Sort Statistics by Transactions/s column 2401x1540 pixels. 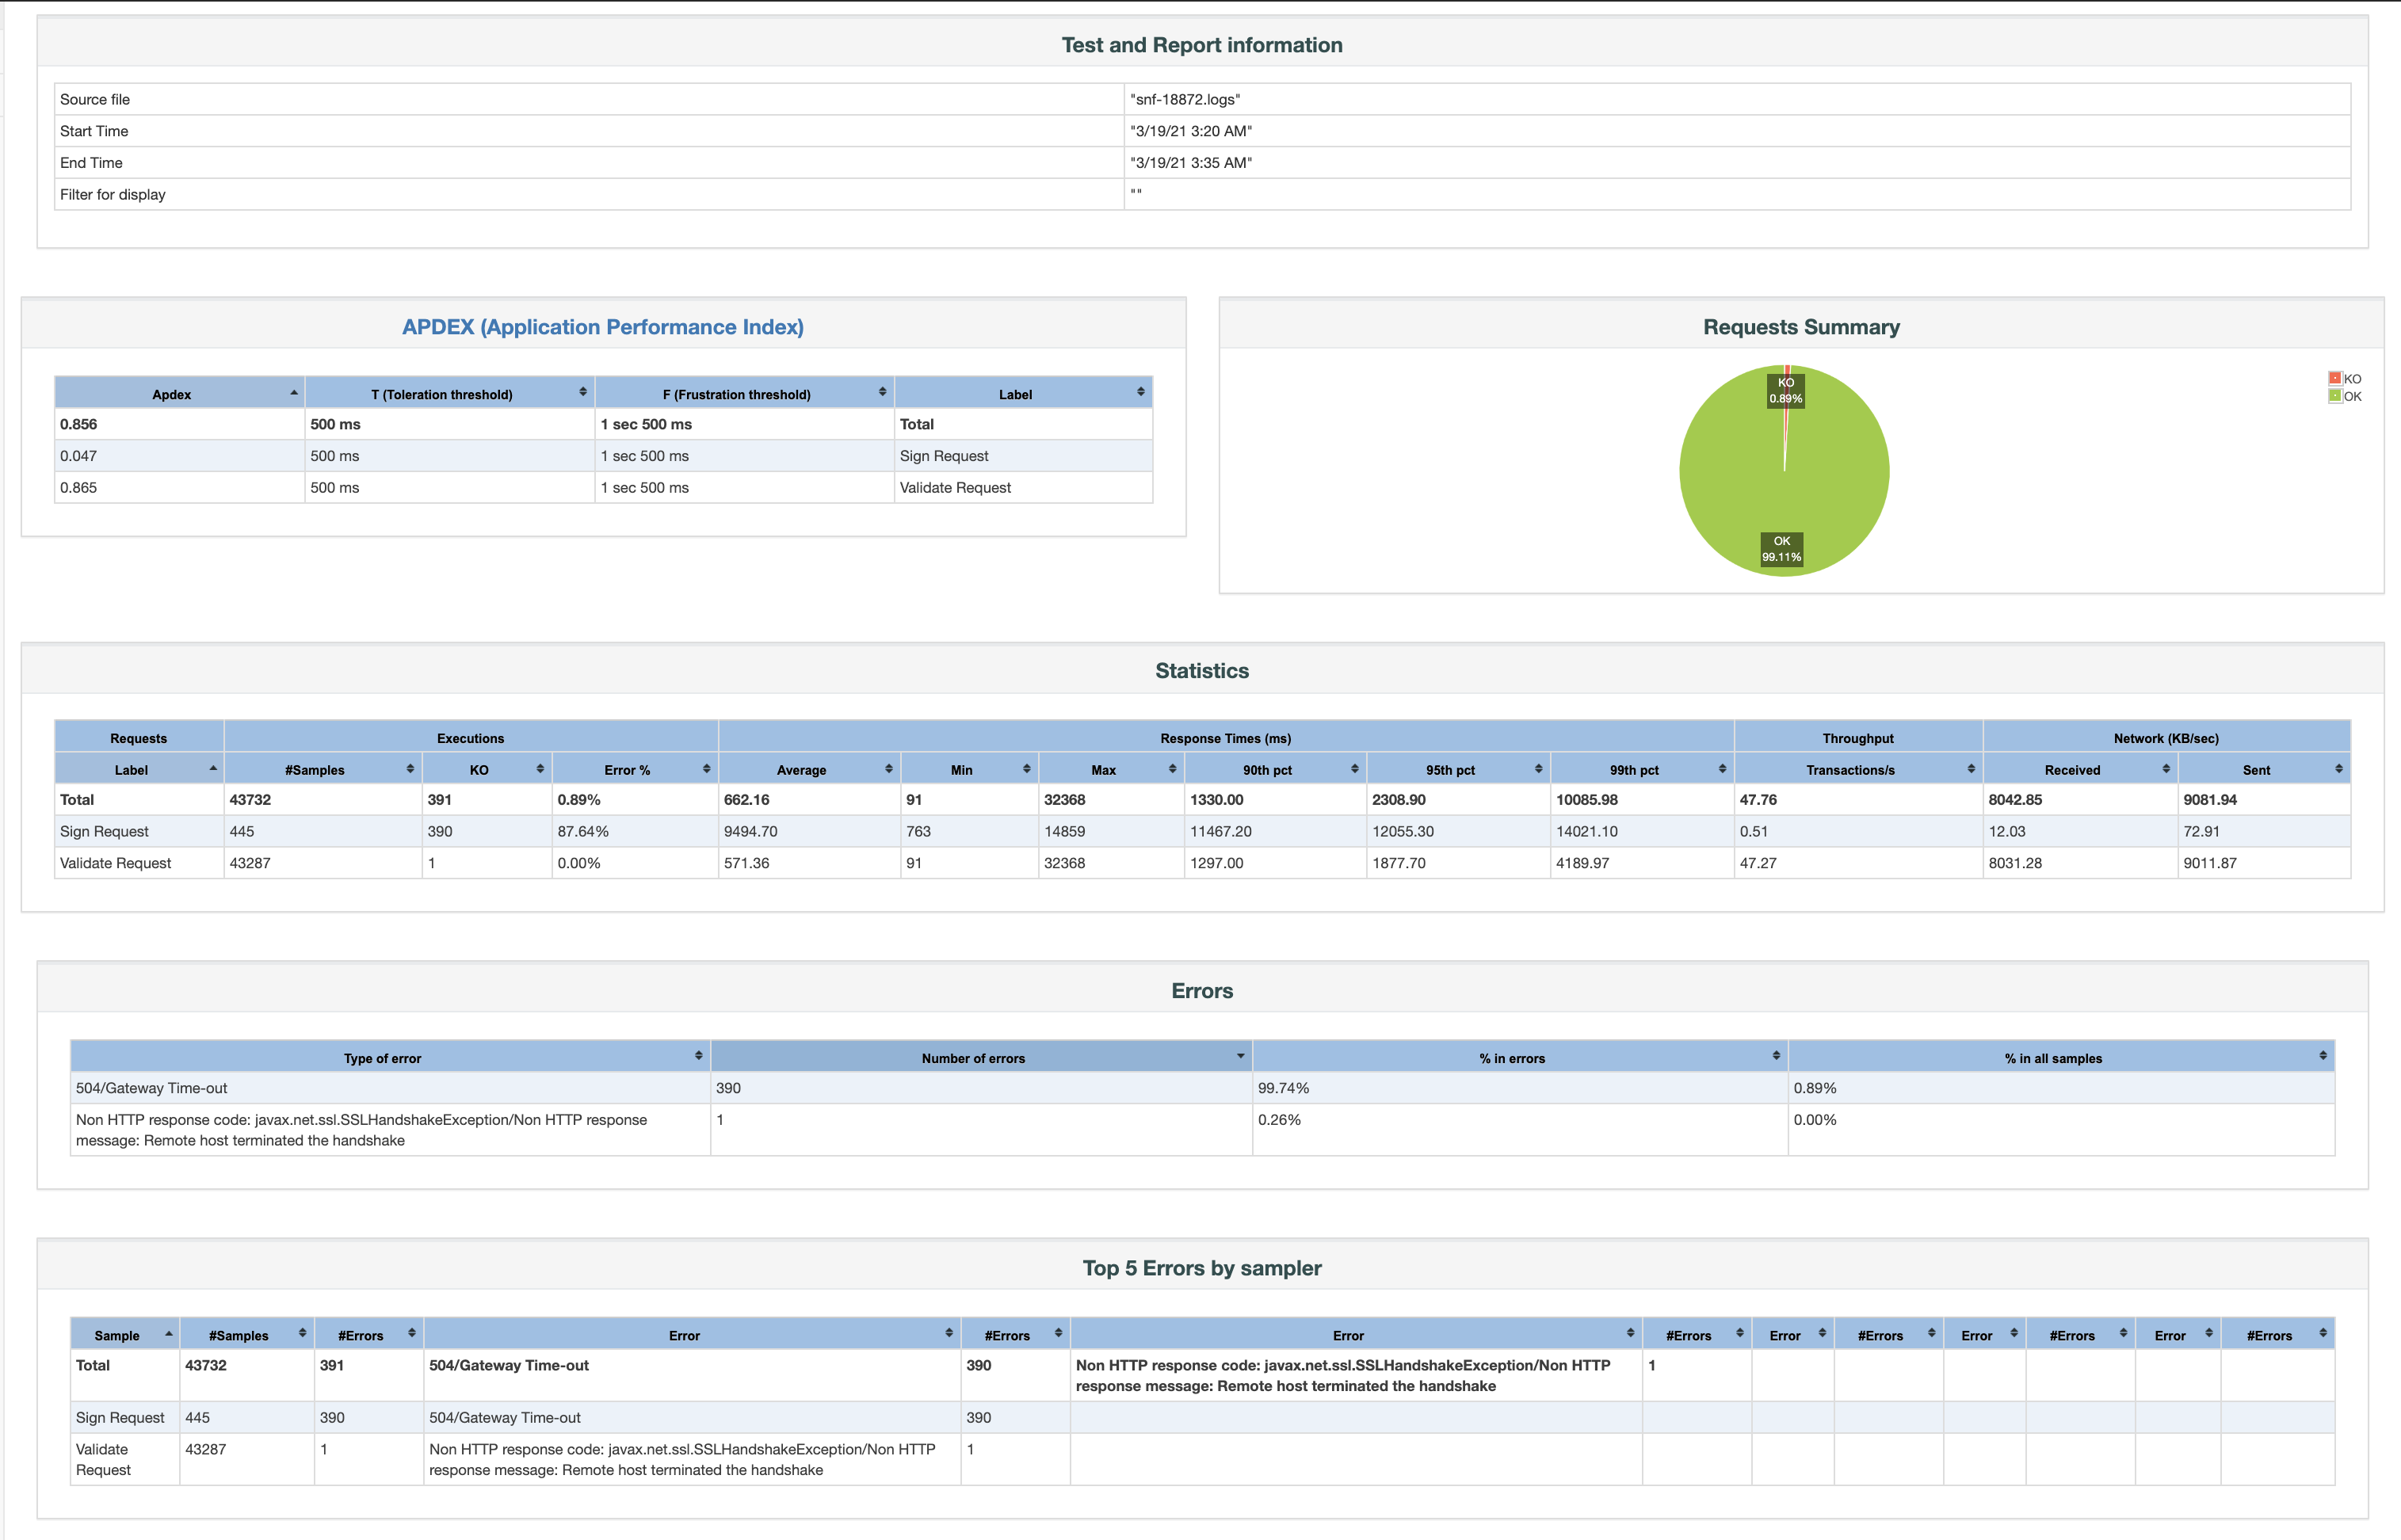click(1971, 769)
